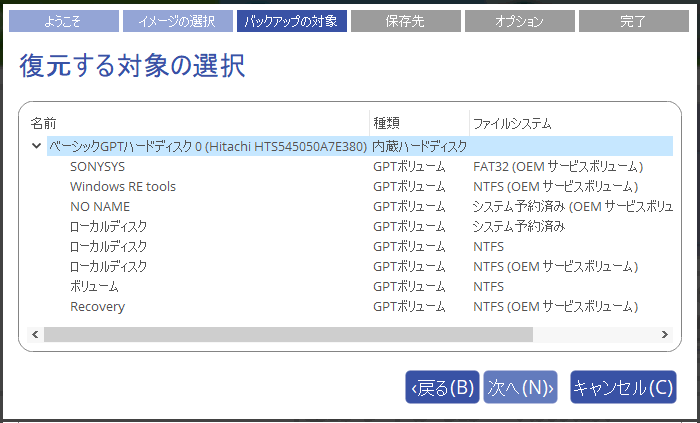Image resolution: width=700 pixels, height=423 pixels.
Task: Switch to the イメージの選択 step tab
Action: 176,21
